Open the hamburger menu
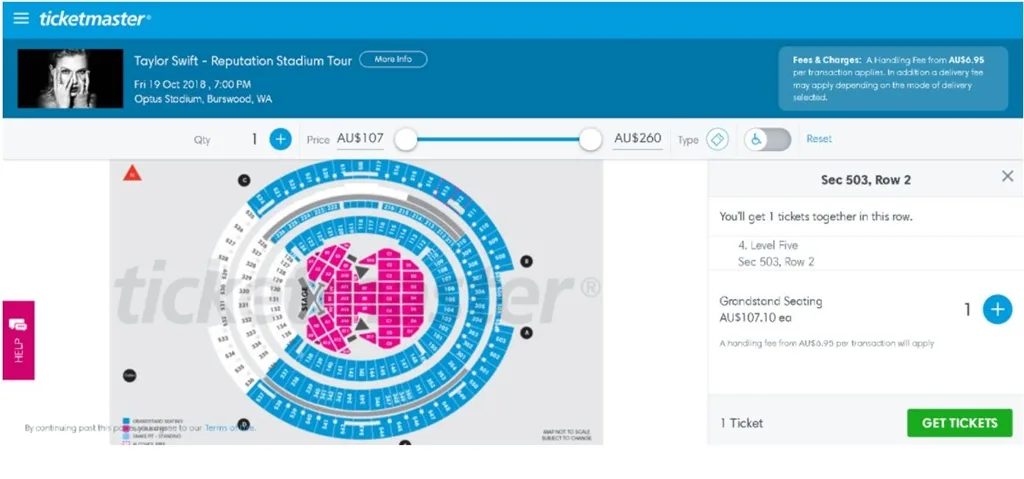The image size is (1024, 479). tap(21, 18)
